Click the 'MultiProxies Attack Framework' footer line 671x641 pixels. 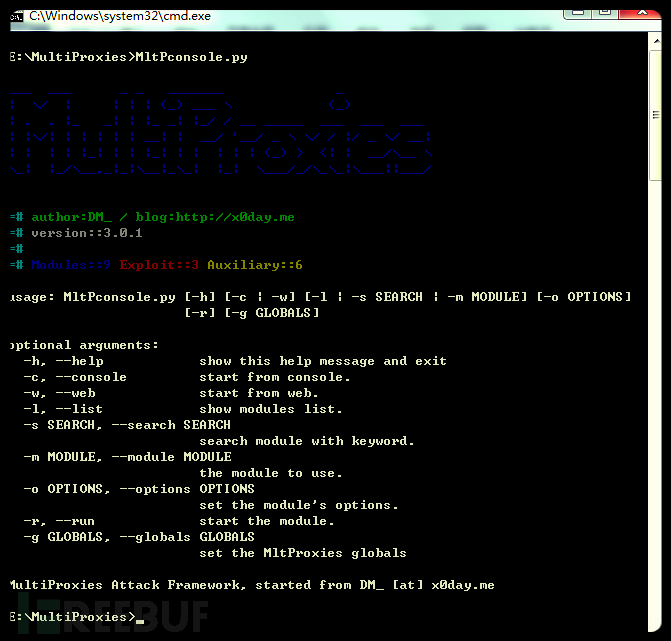click(252, 585)
